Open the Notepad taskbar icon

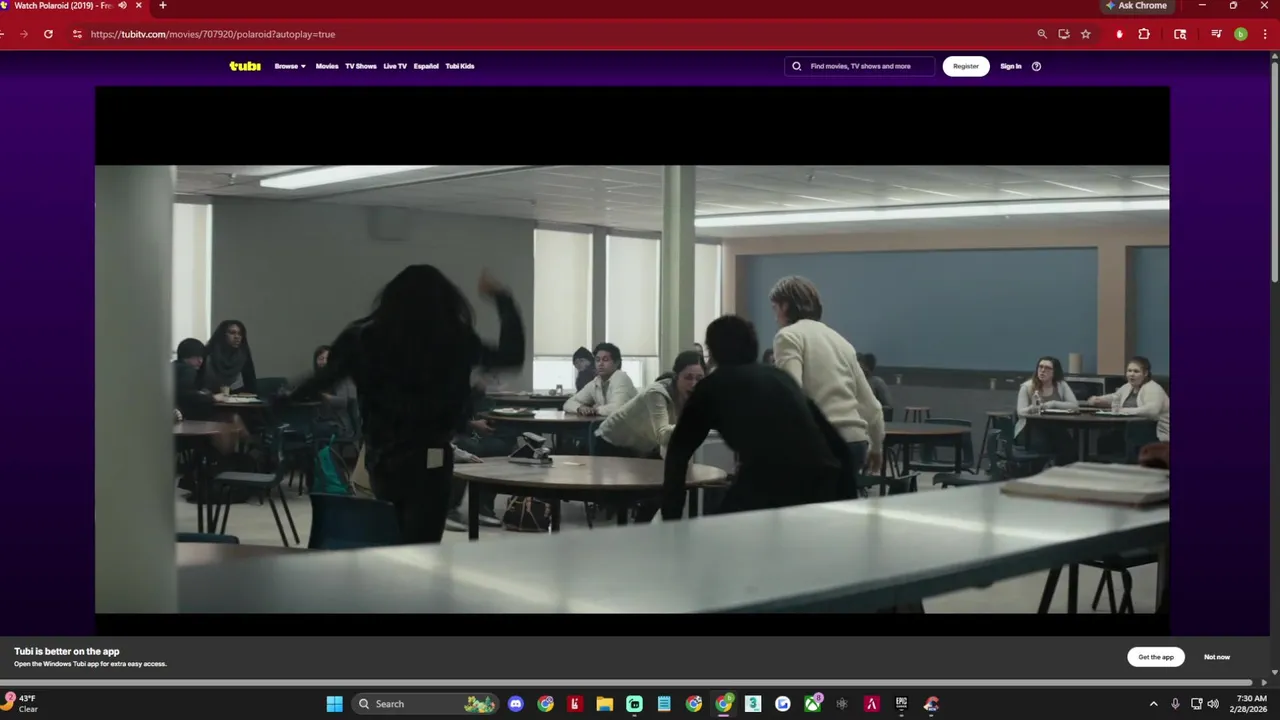tap(664, 704)
